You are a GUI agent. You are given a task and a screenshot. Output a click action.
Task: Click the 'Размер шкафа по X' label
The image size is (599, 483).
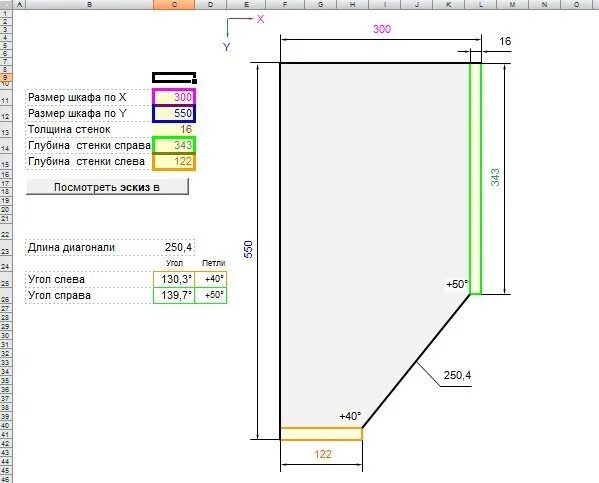[77, 97]
